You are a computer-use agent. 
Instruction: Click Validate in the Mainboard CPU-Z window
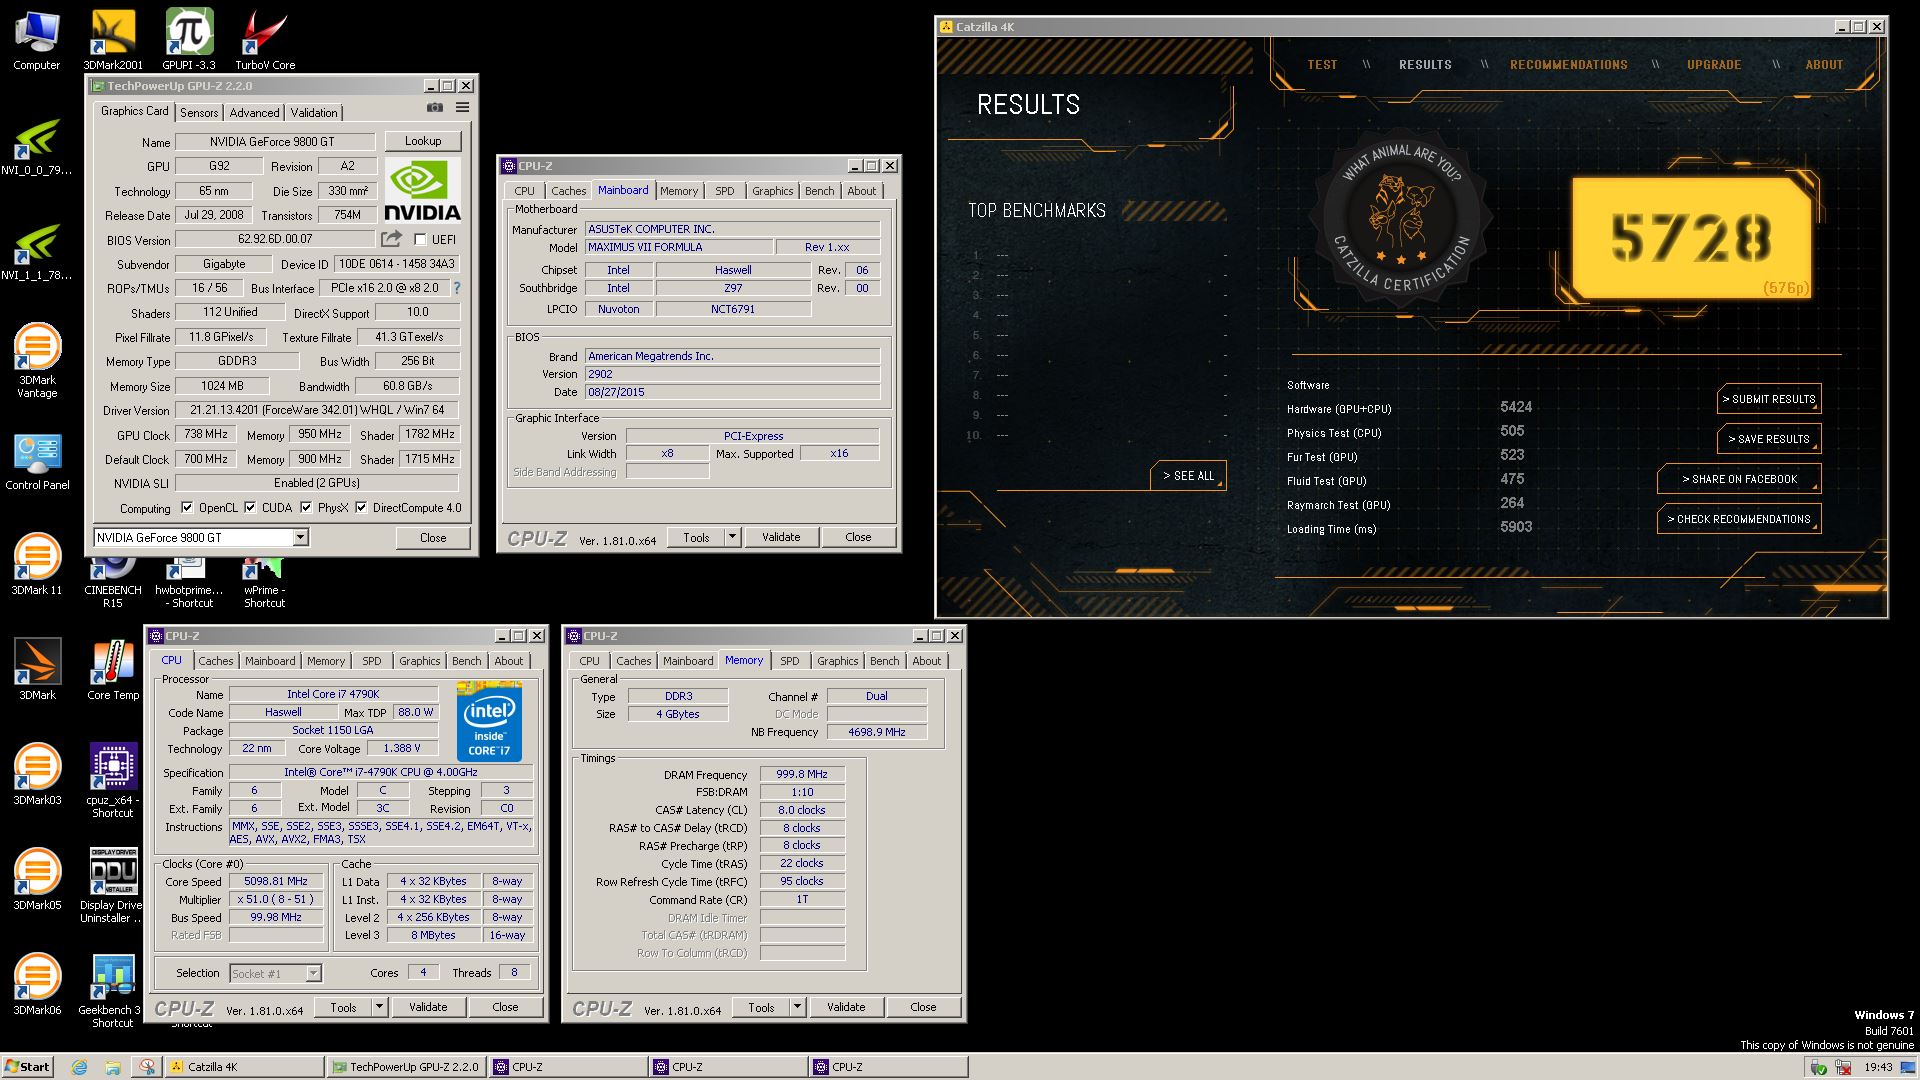[781, 537]
